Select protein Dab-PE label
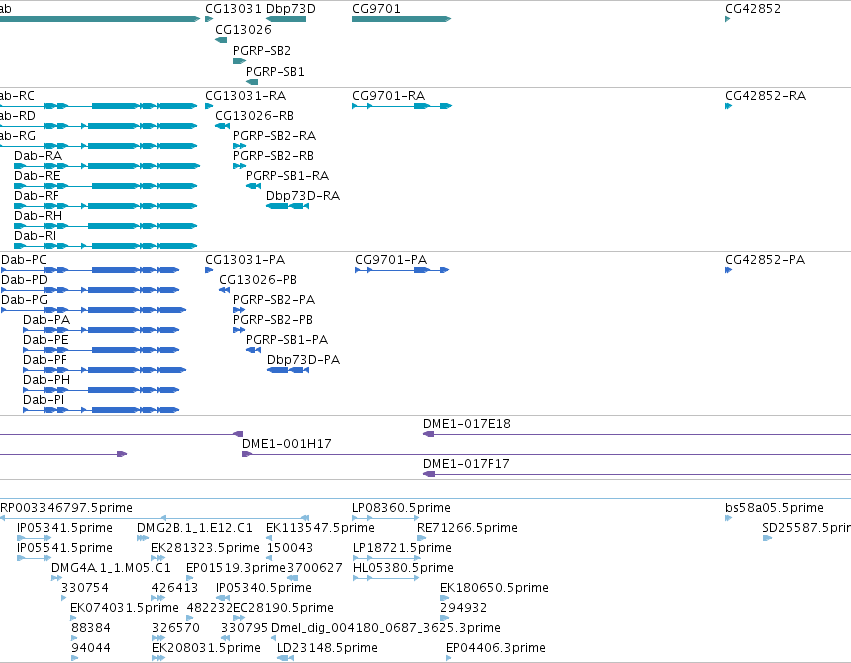Image resolution: width=851 pixels, height=663 pixels. tap(46, 340)
